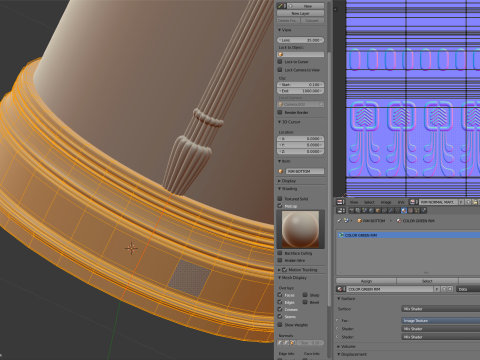Click the COLOR GREEN RIM material icon in breadcrumb
Image resolution: width=480 pixels, height=360 pixels.
click(399, 221)
